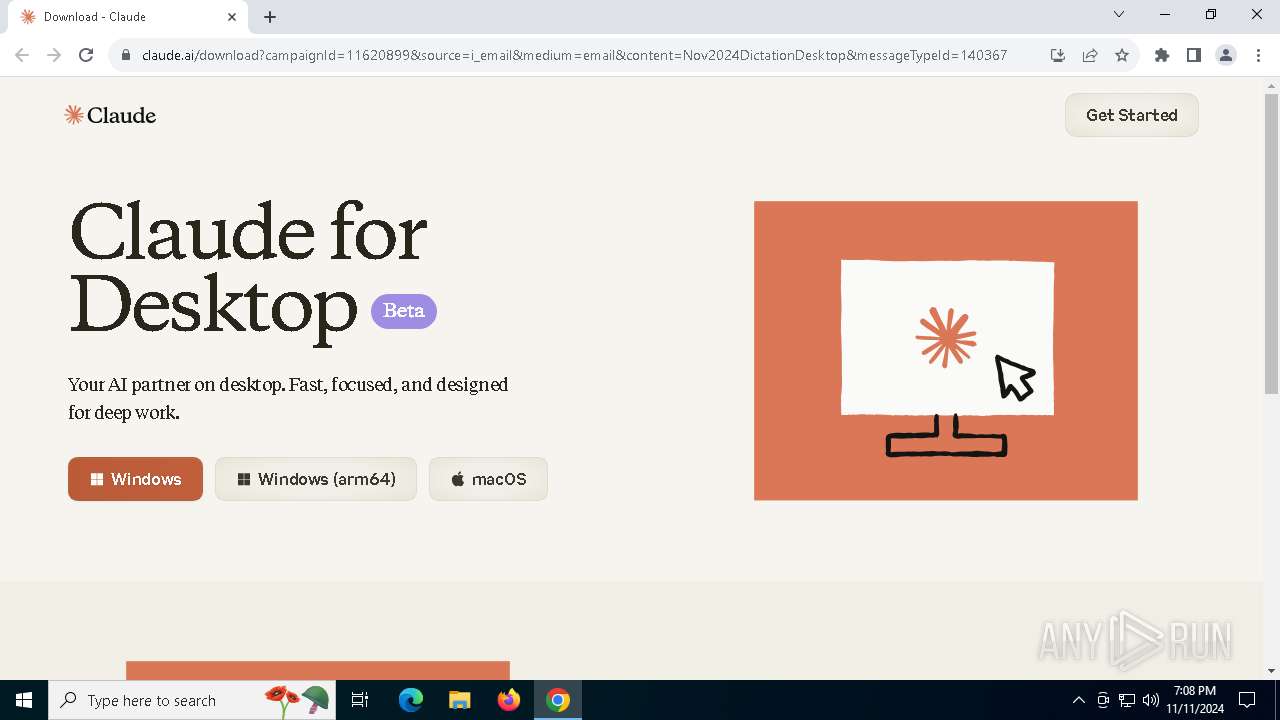Open the tab search dropdown

[1119, 15]
